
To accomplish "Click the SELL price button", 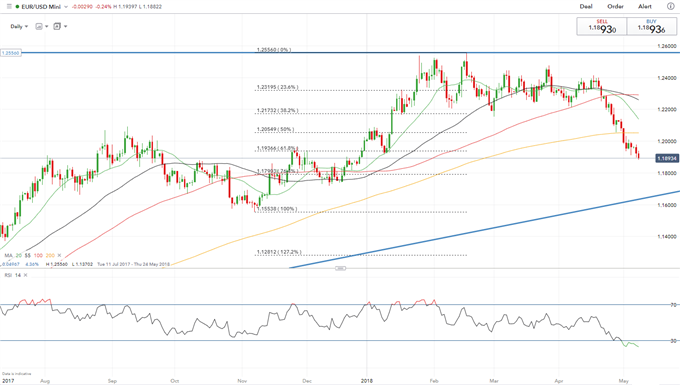I will pos(602,26).
